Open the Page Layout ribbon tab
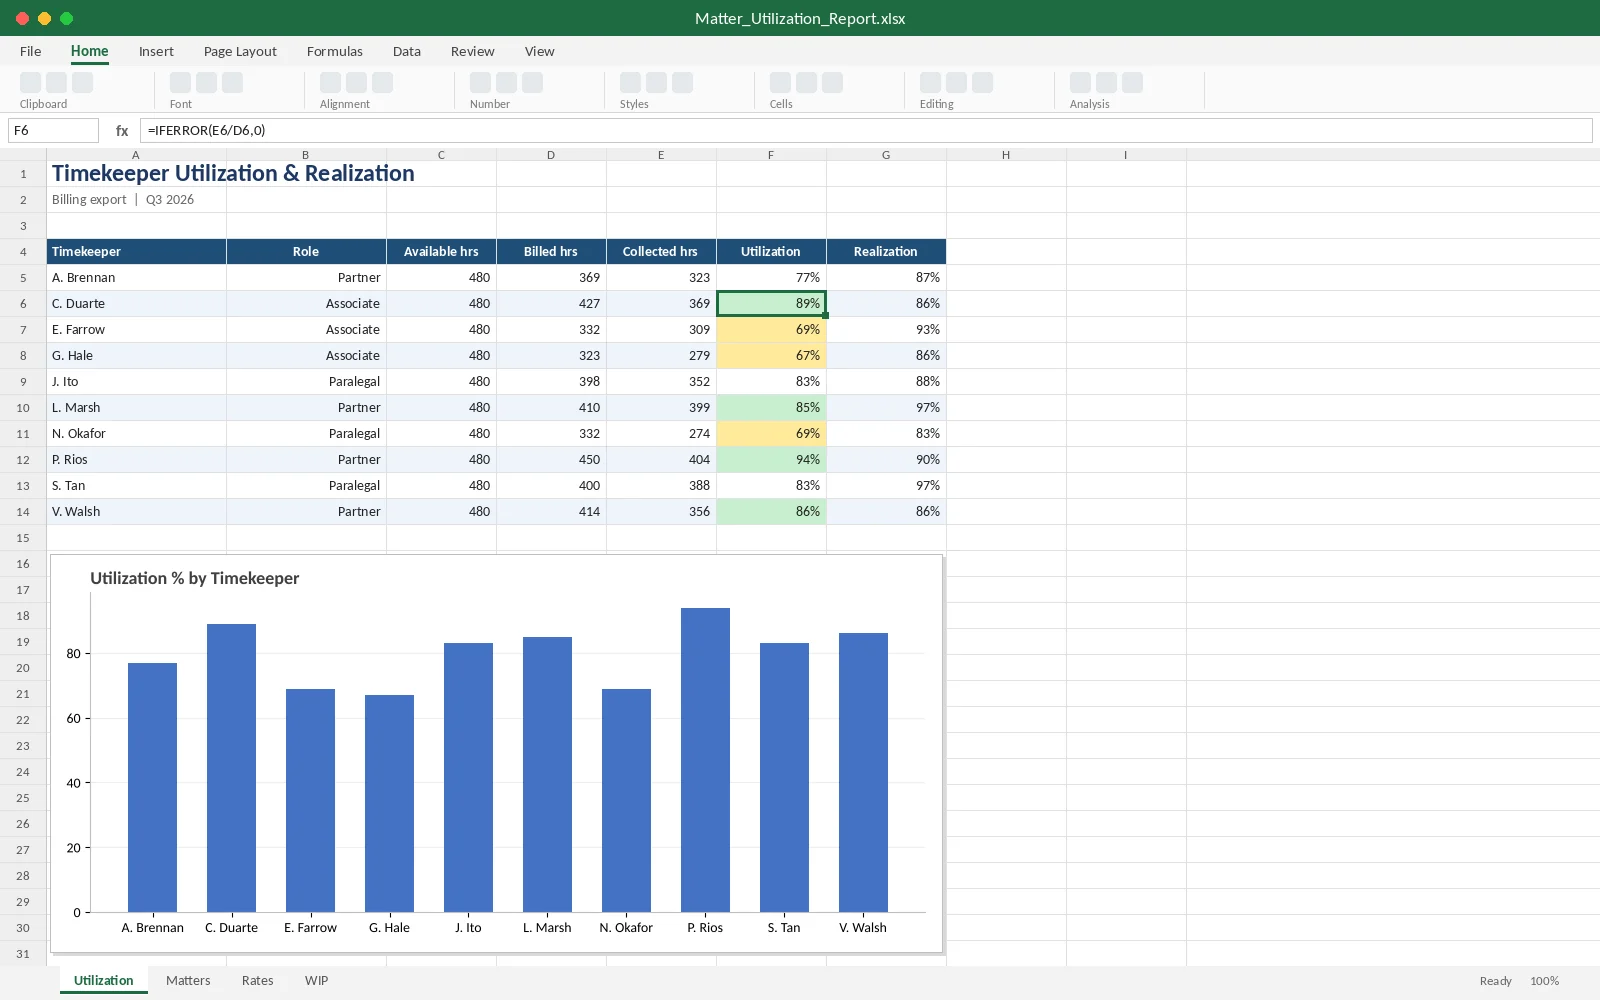Image resolution: width=1600 pixels, height=1000 pixels. point(240,51)
